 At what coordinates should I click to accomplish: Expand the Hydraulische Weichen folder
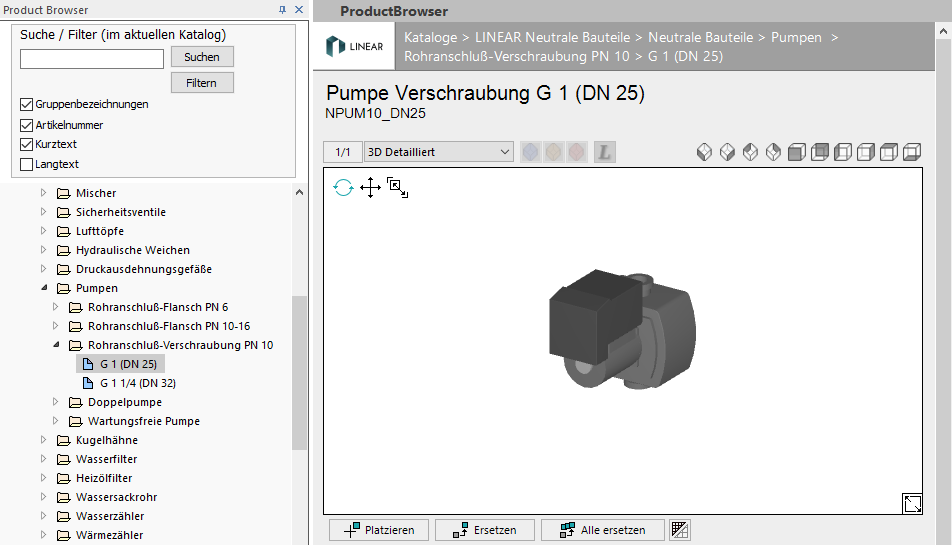tap(43, 250)
